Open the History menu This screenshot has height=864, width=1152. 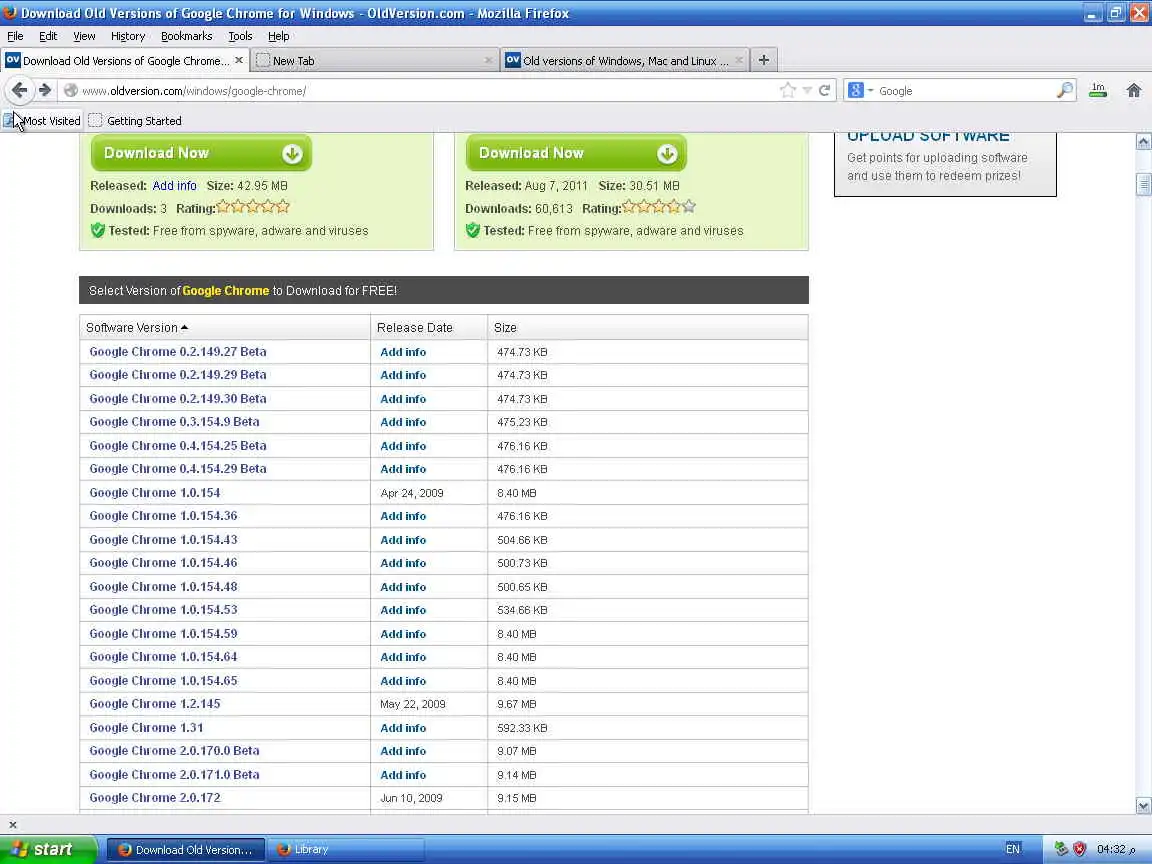[128, 36]
